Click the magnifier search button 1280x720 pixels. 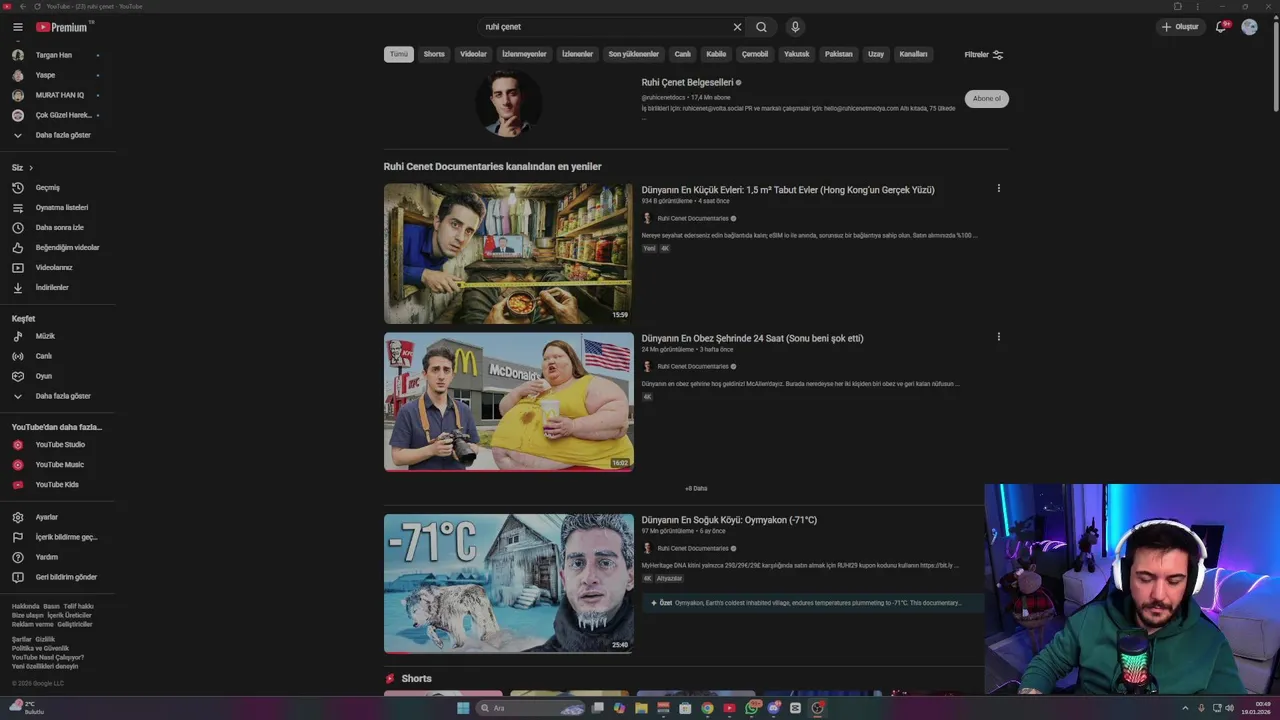tap(762, 27)
